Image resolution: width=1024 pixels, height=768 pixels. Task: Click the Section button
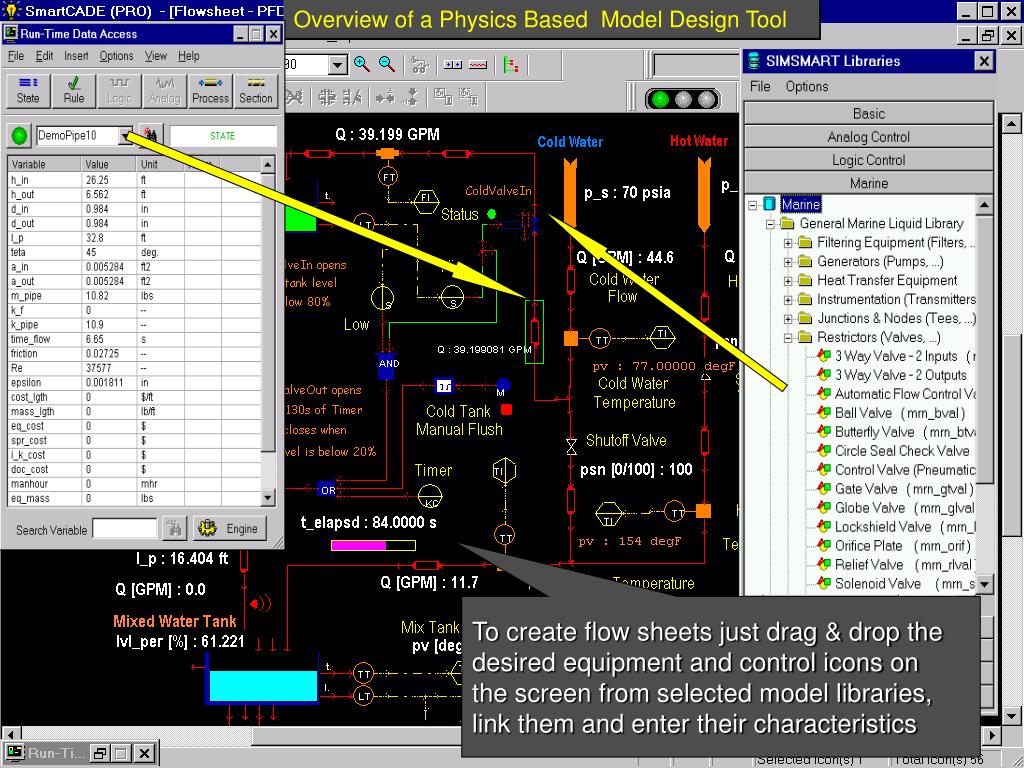(x=255, y=91)
